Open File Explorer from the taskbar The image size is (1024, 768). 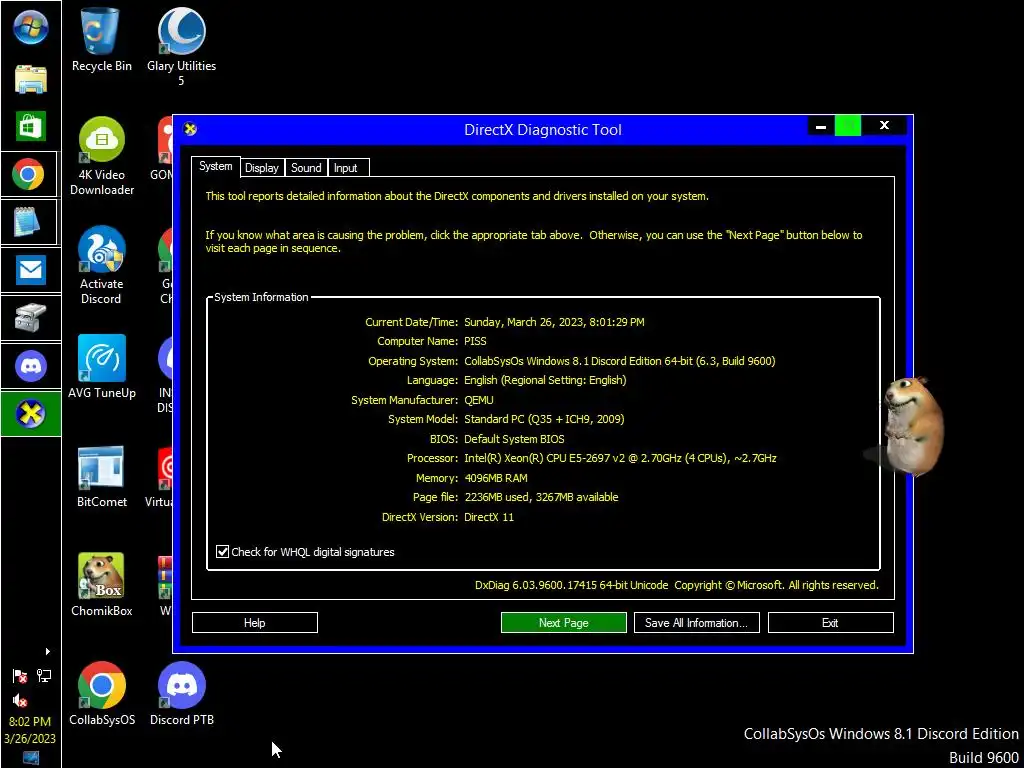[30, 79]
